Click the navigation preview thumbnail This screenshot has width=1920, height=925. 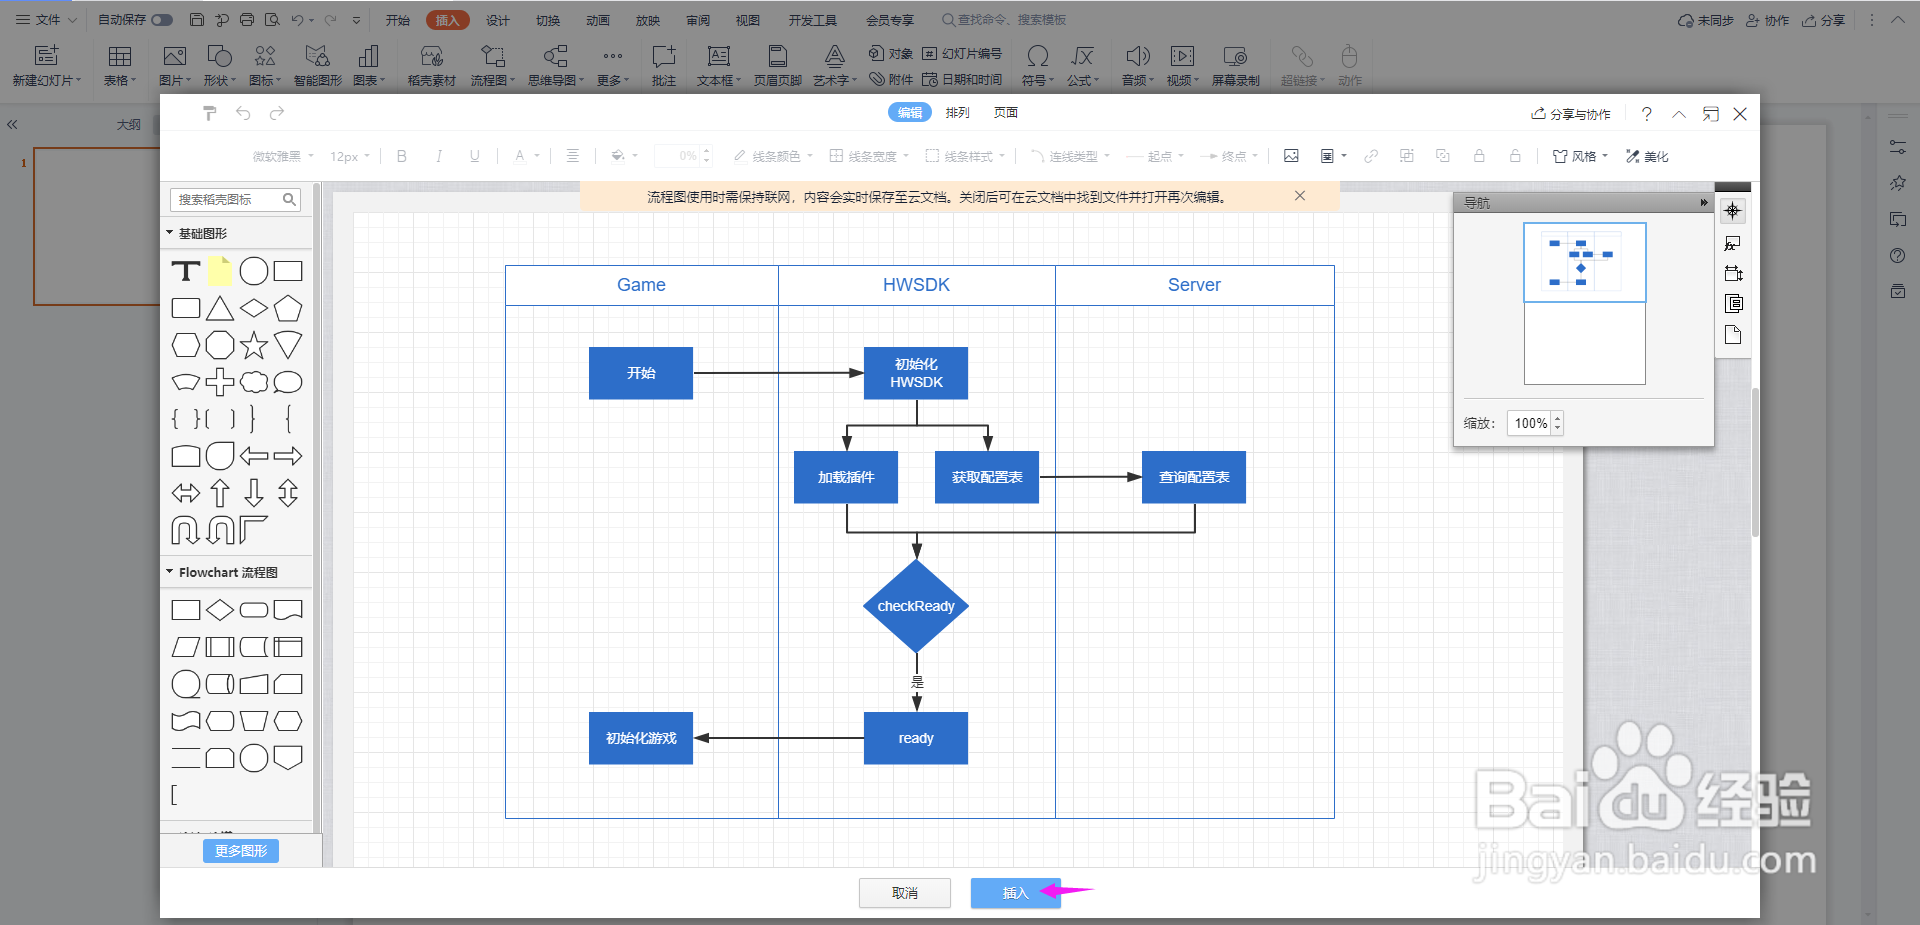(x=1584, y=303)
